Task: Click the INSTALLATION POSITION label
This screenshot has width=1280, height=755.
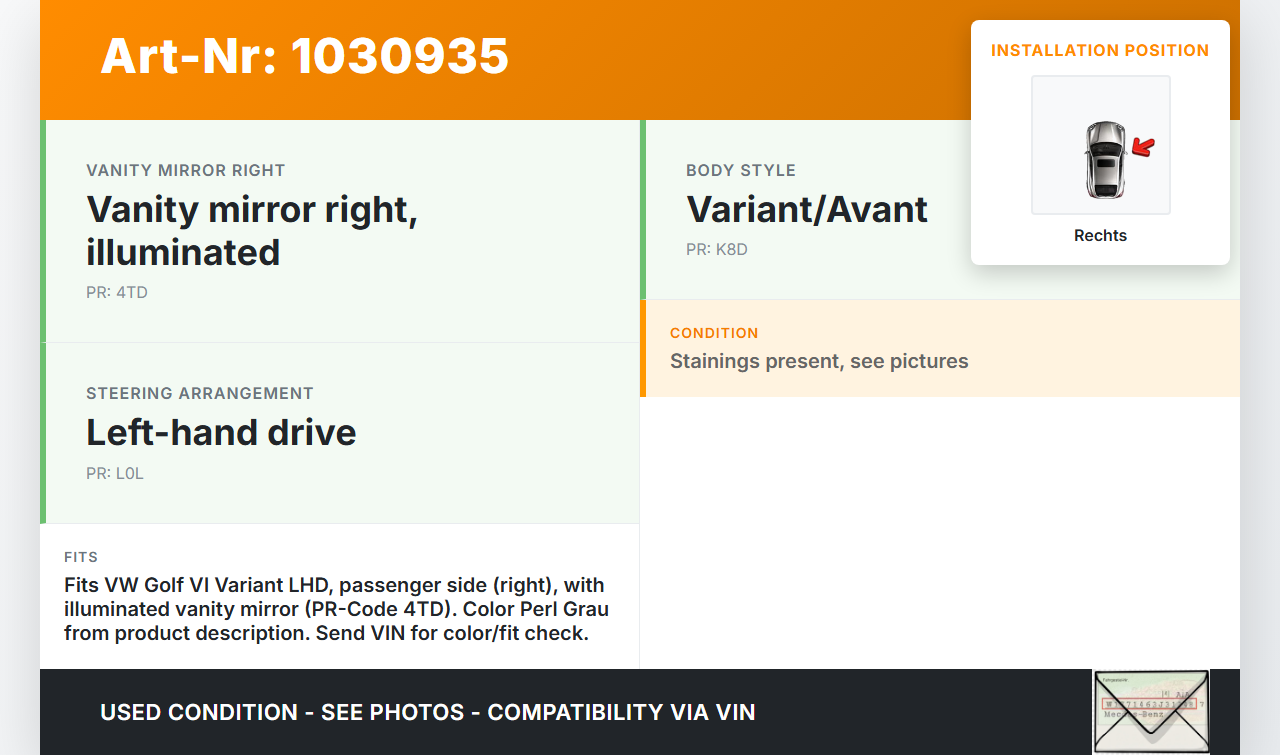Action: coord(1100,50)
